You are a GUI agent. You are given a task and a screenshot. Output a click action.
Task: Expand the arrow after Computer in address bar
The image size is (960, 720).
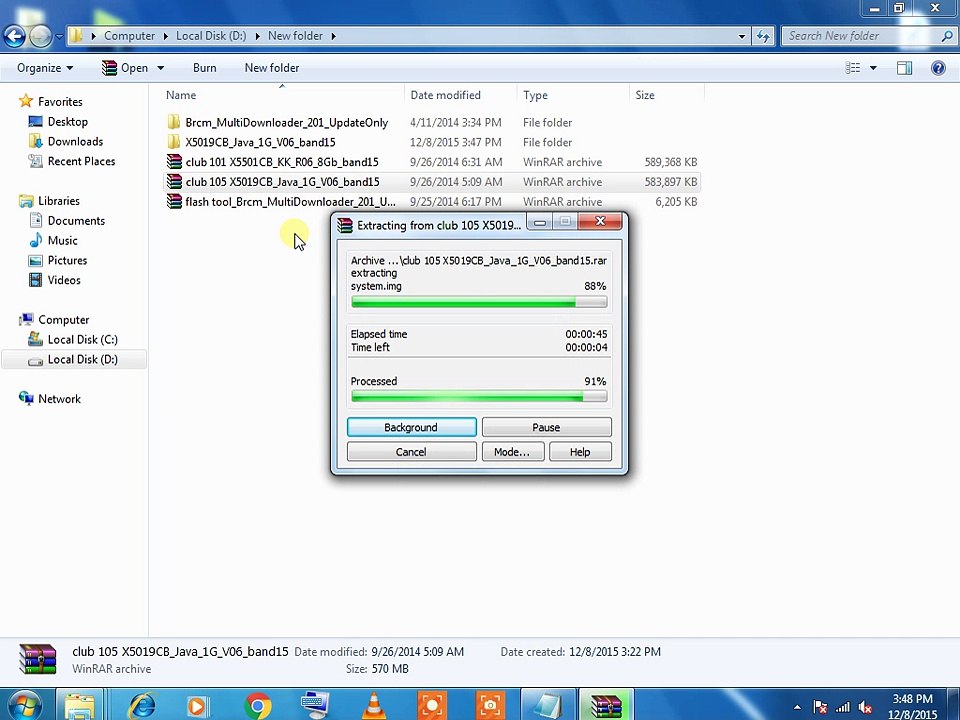click(165, 36)
